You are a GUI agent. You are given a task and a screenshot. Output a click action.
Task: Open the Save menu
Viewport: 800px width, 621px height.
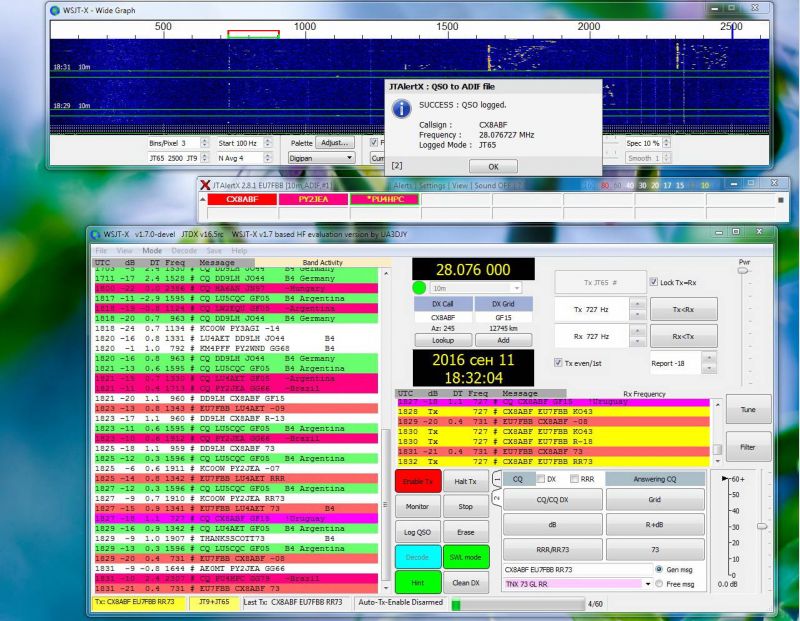214,251
